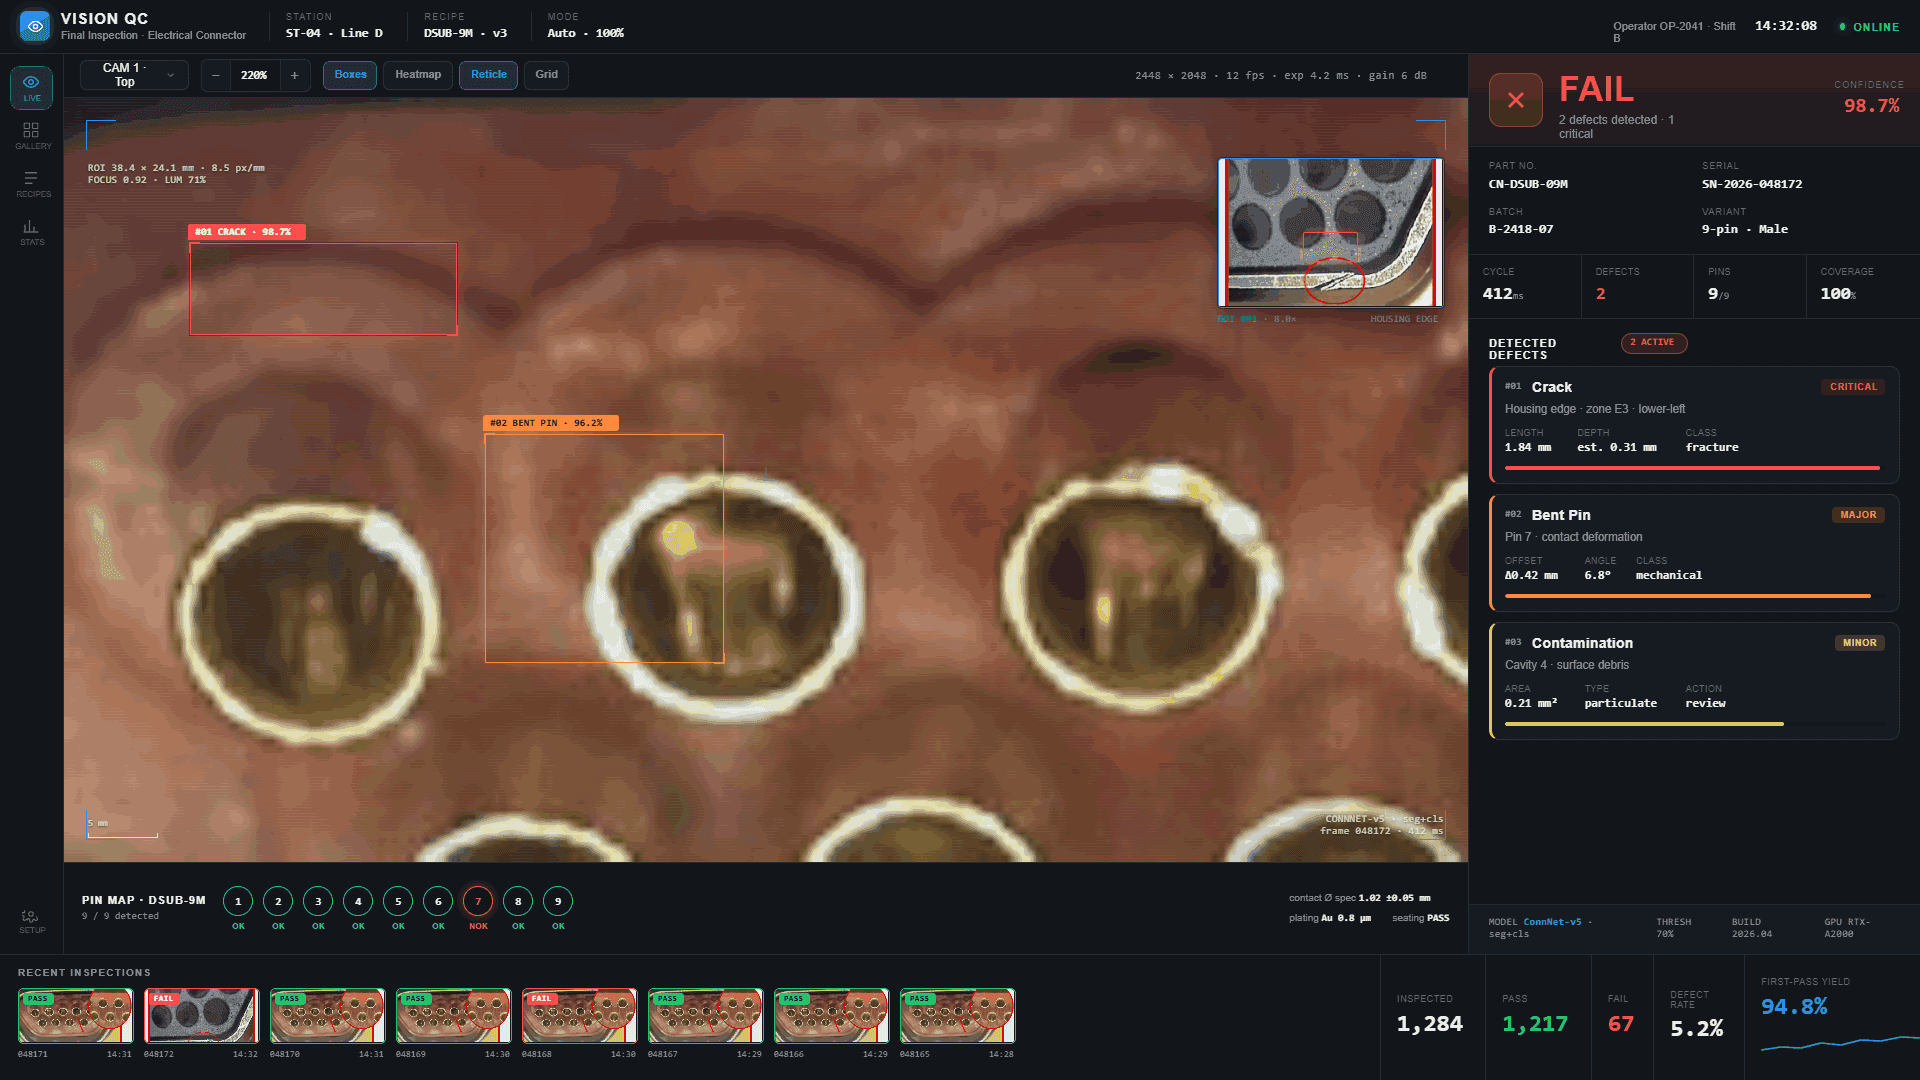
Task: Click the defect rate 5.2% value
Action: [x=1696, y=1028]
